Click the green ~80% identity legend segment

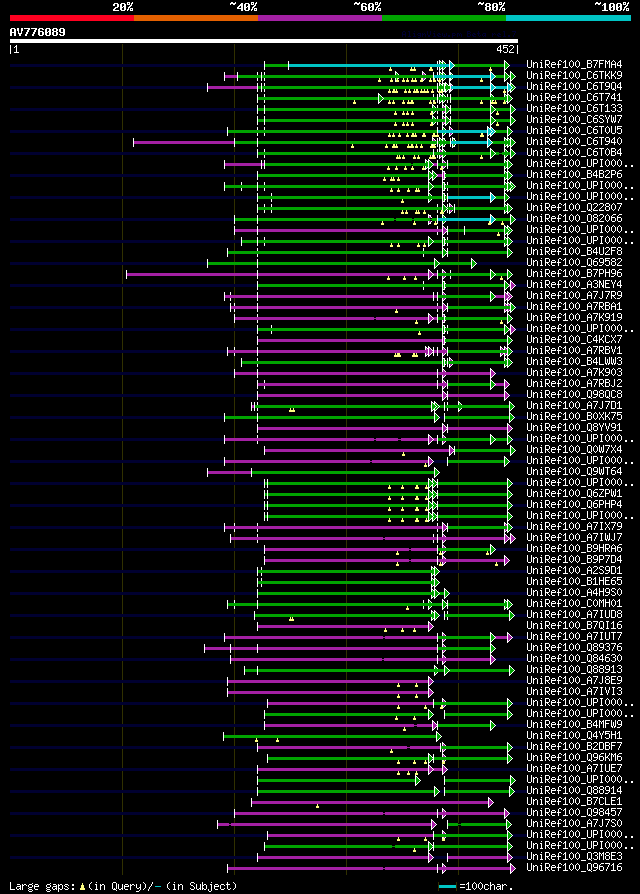point(444,18)
